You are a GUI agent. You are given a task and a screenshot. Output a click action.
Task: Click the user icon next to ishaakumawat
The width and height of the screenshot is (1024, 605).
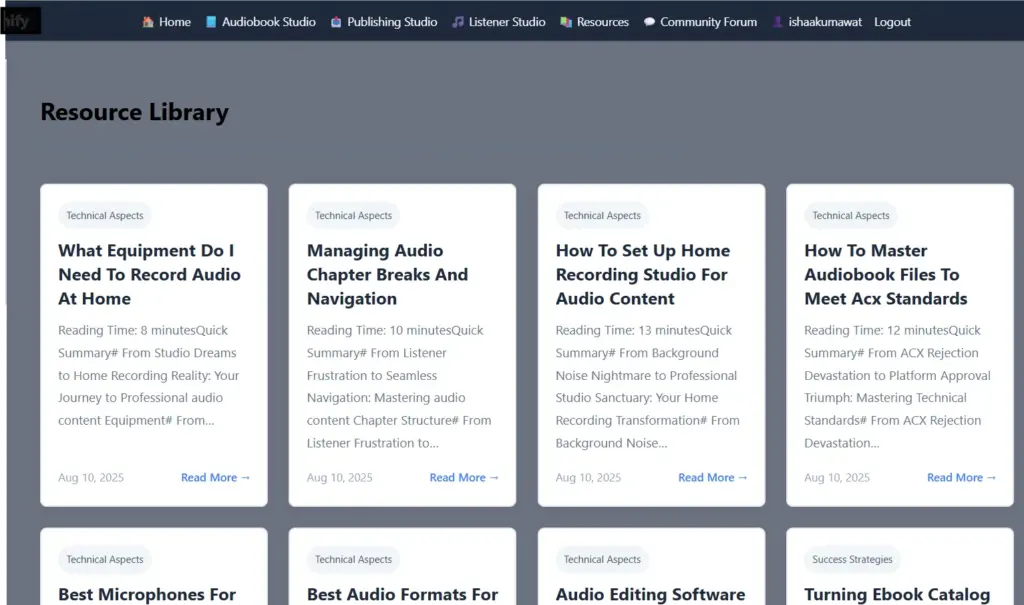coord(776,21)
